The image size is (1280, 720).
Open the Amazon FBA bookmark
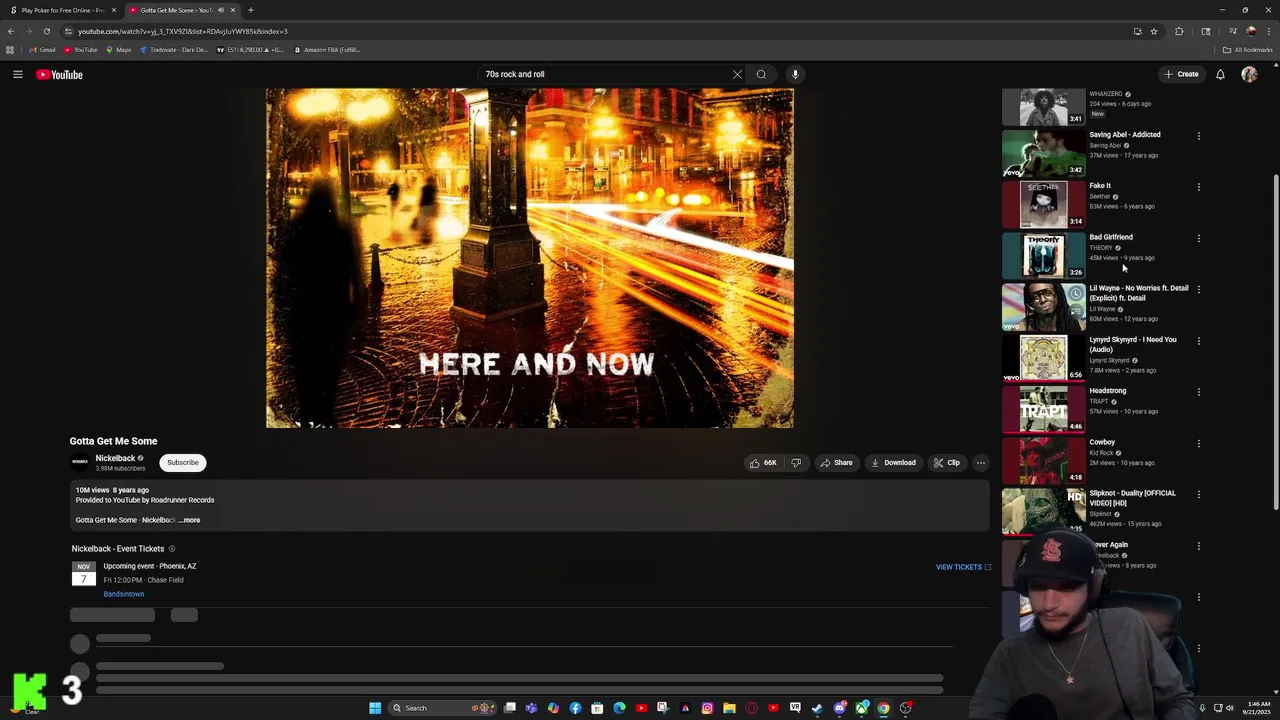(x=327, y=50)
